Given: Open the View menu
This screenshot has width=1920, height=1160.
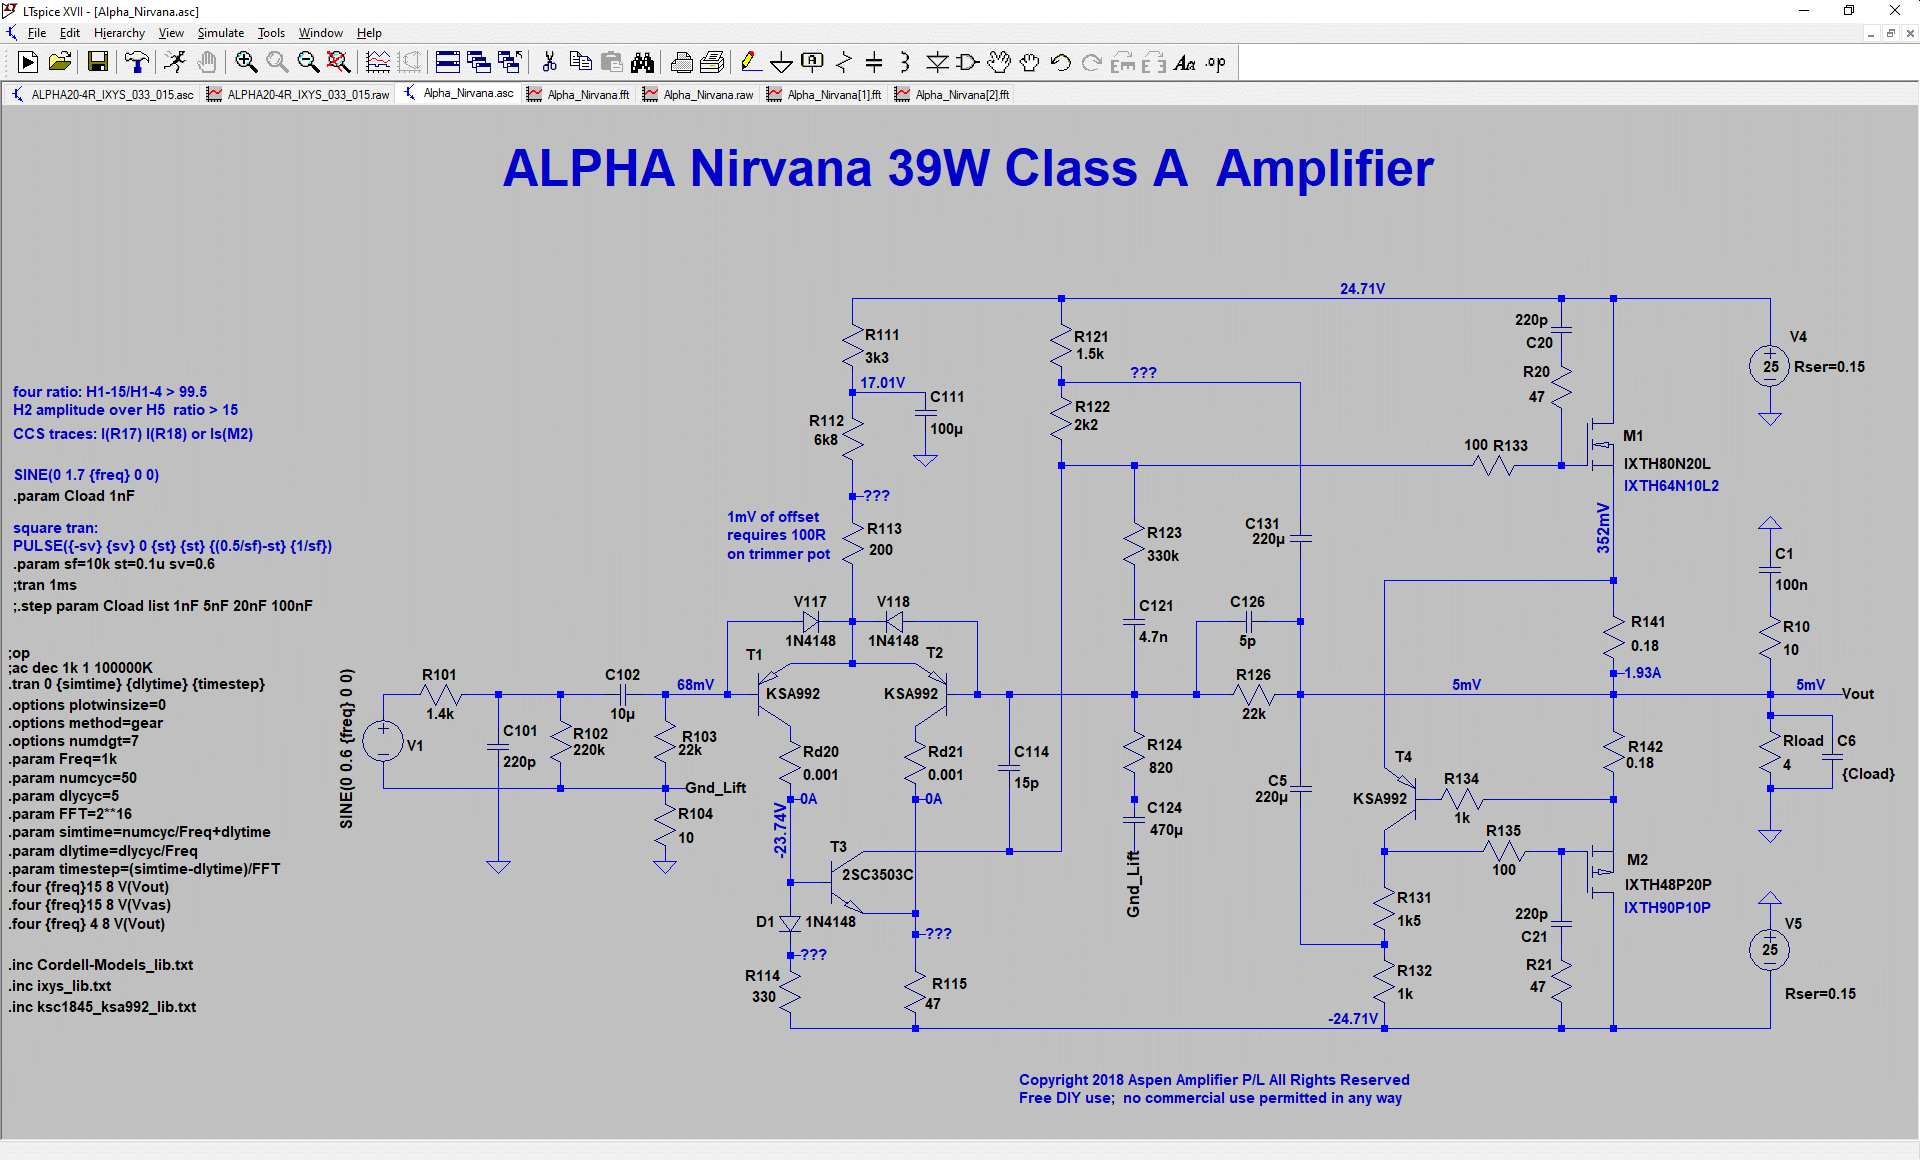Looking at the screenshot, I should 171,33.
